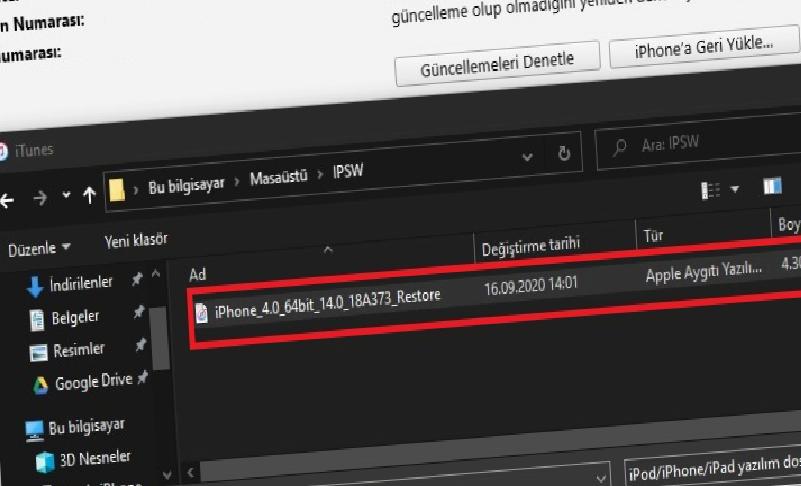Viewport: 801px width, 486px height.
Task: Click the IPSW file's icon
Action: tap(202, 313)
